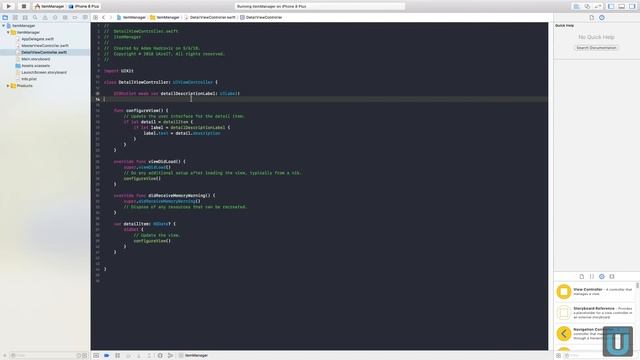Select the ItemManager project in the jump bar
Image resolution: width=640 pixels, height=360 pixels.
[x=131, y=18]
